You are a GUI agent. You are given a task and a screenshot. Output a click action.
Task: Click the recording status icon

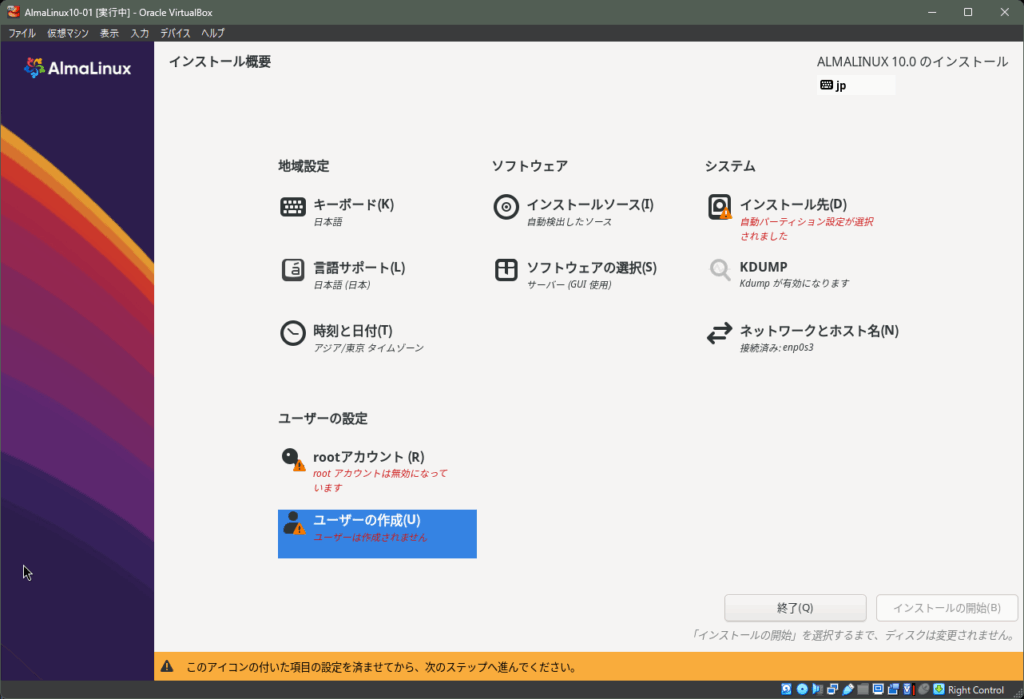[x=893, y=689]
